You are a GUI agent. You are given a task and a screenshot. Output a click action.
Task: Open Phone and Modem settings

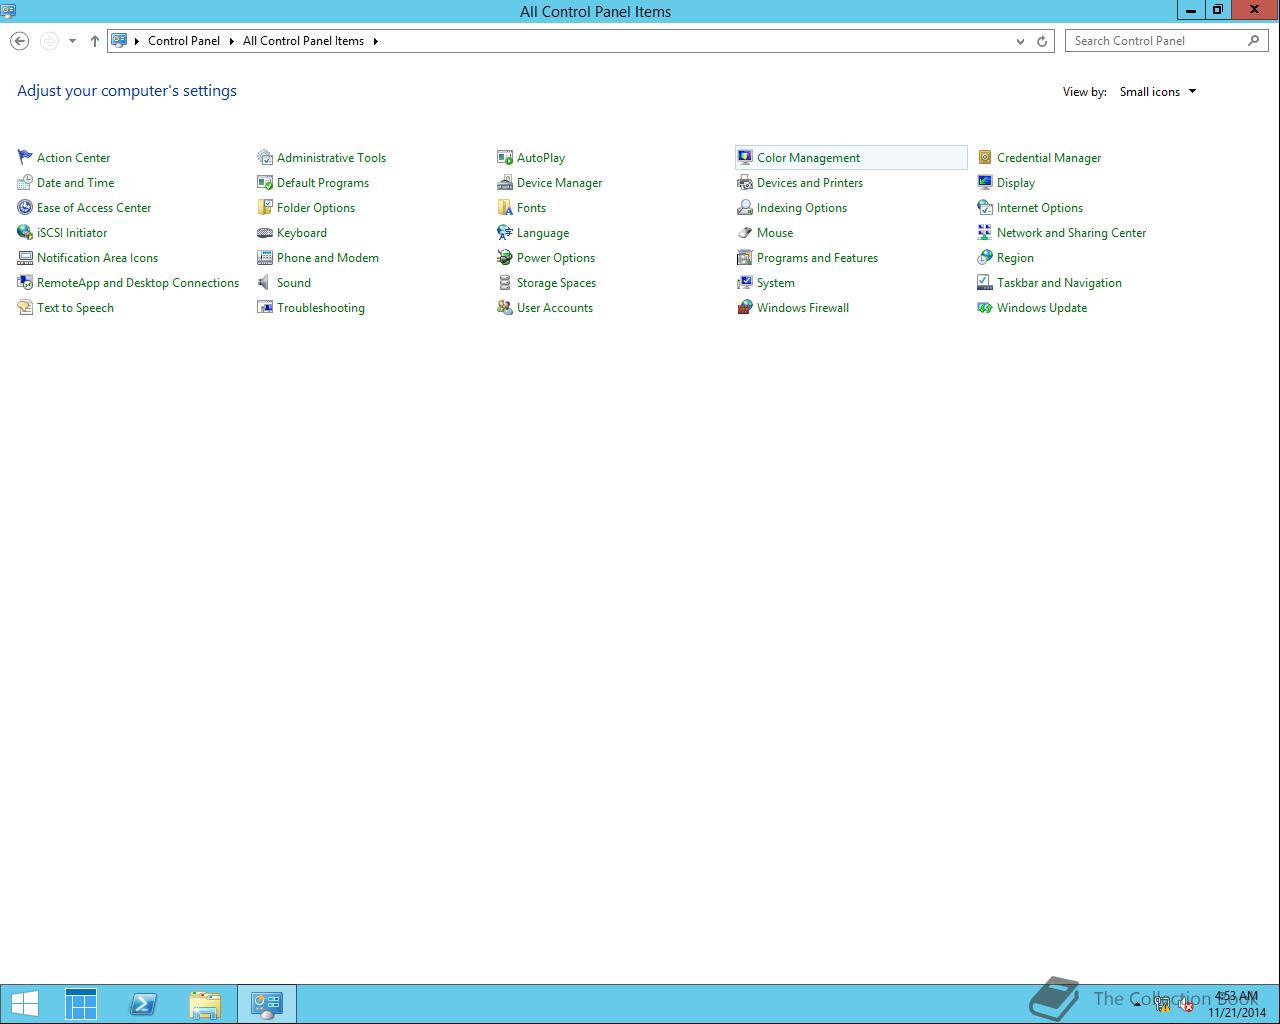click(x=328, y=258)
